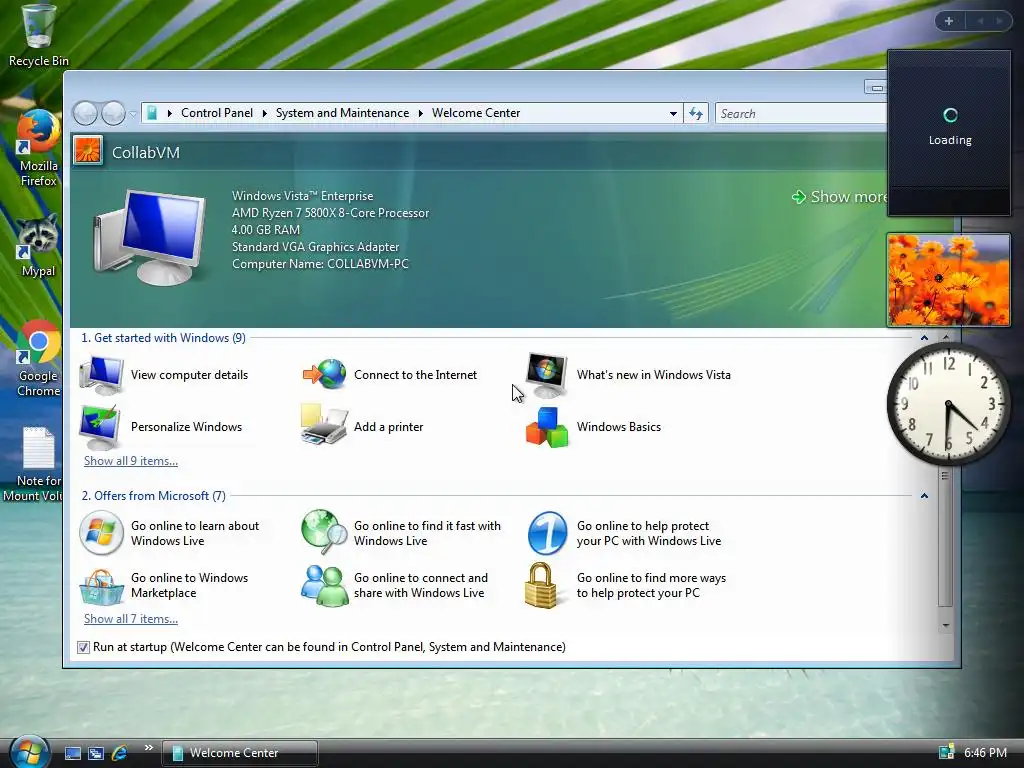Viewport: 1024px width, 768px height.
Task: Click Go online to Windows Marketplace text
Action: 189,585
